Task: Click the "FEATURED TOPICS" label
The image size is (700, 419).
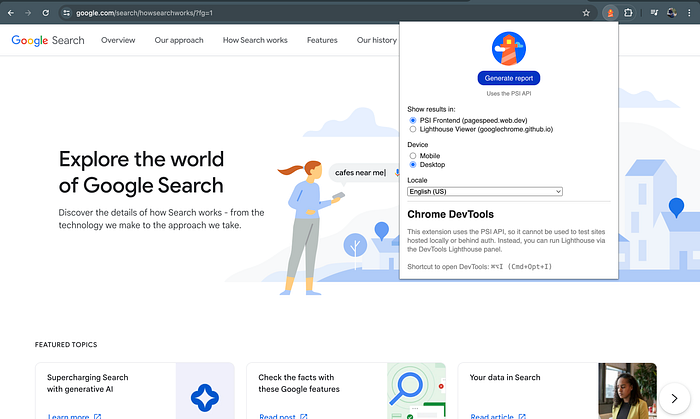Action: point(66,344)
